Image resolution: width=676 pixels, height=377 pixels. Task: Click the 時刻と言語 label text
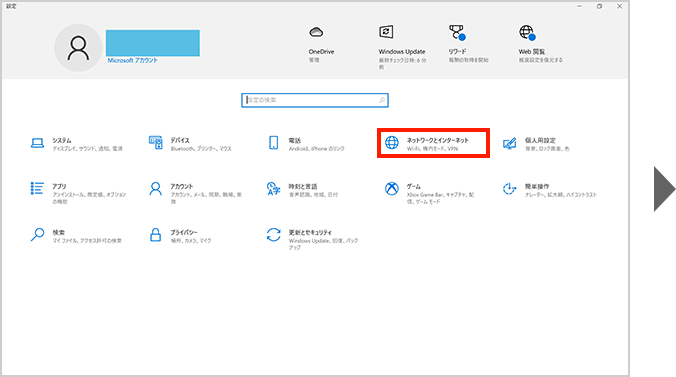[303, 186]
